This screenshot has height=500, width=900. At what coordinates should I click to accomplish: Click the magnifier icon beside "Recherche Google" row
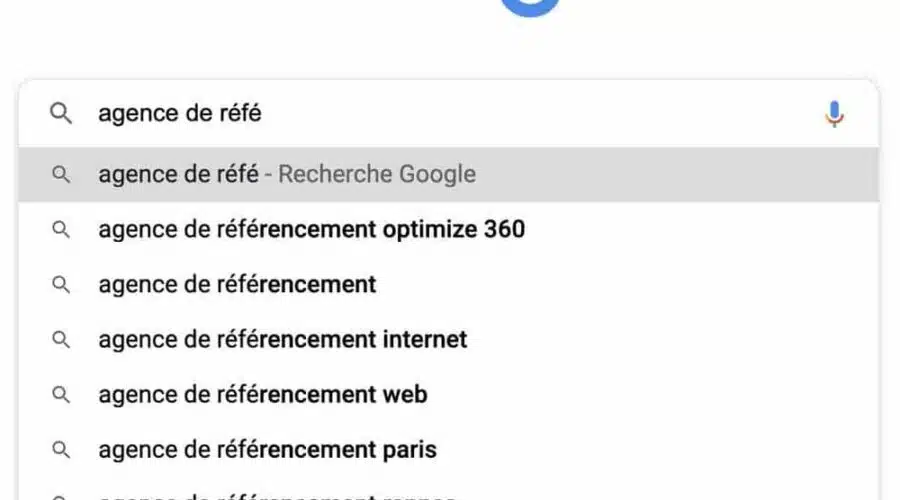(x=61, y=175)
